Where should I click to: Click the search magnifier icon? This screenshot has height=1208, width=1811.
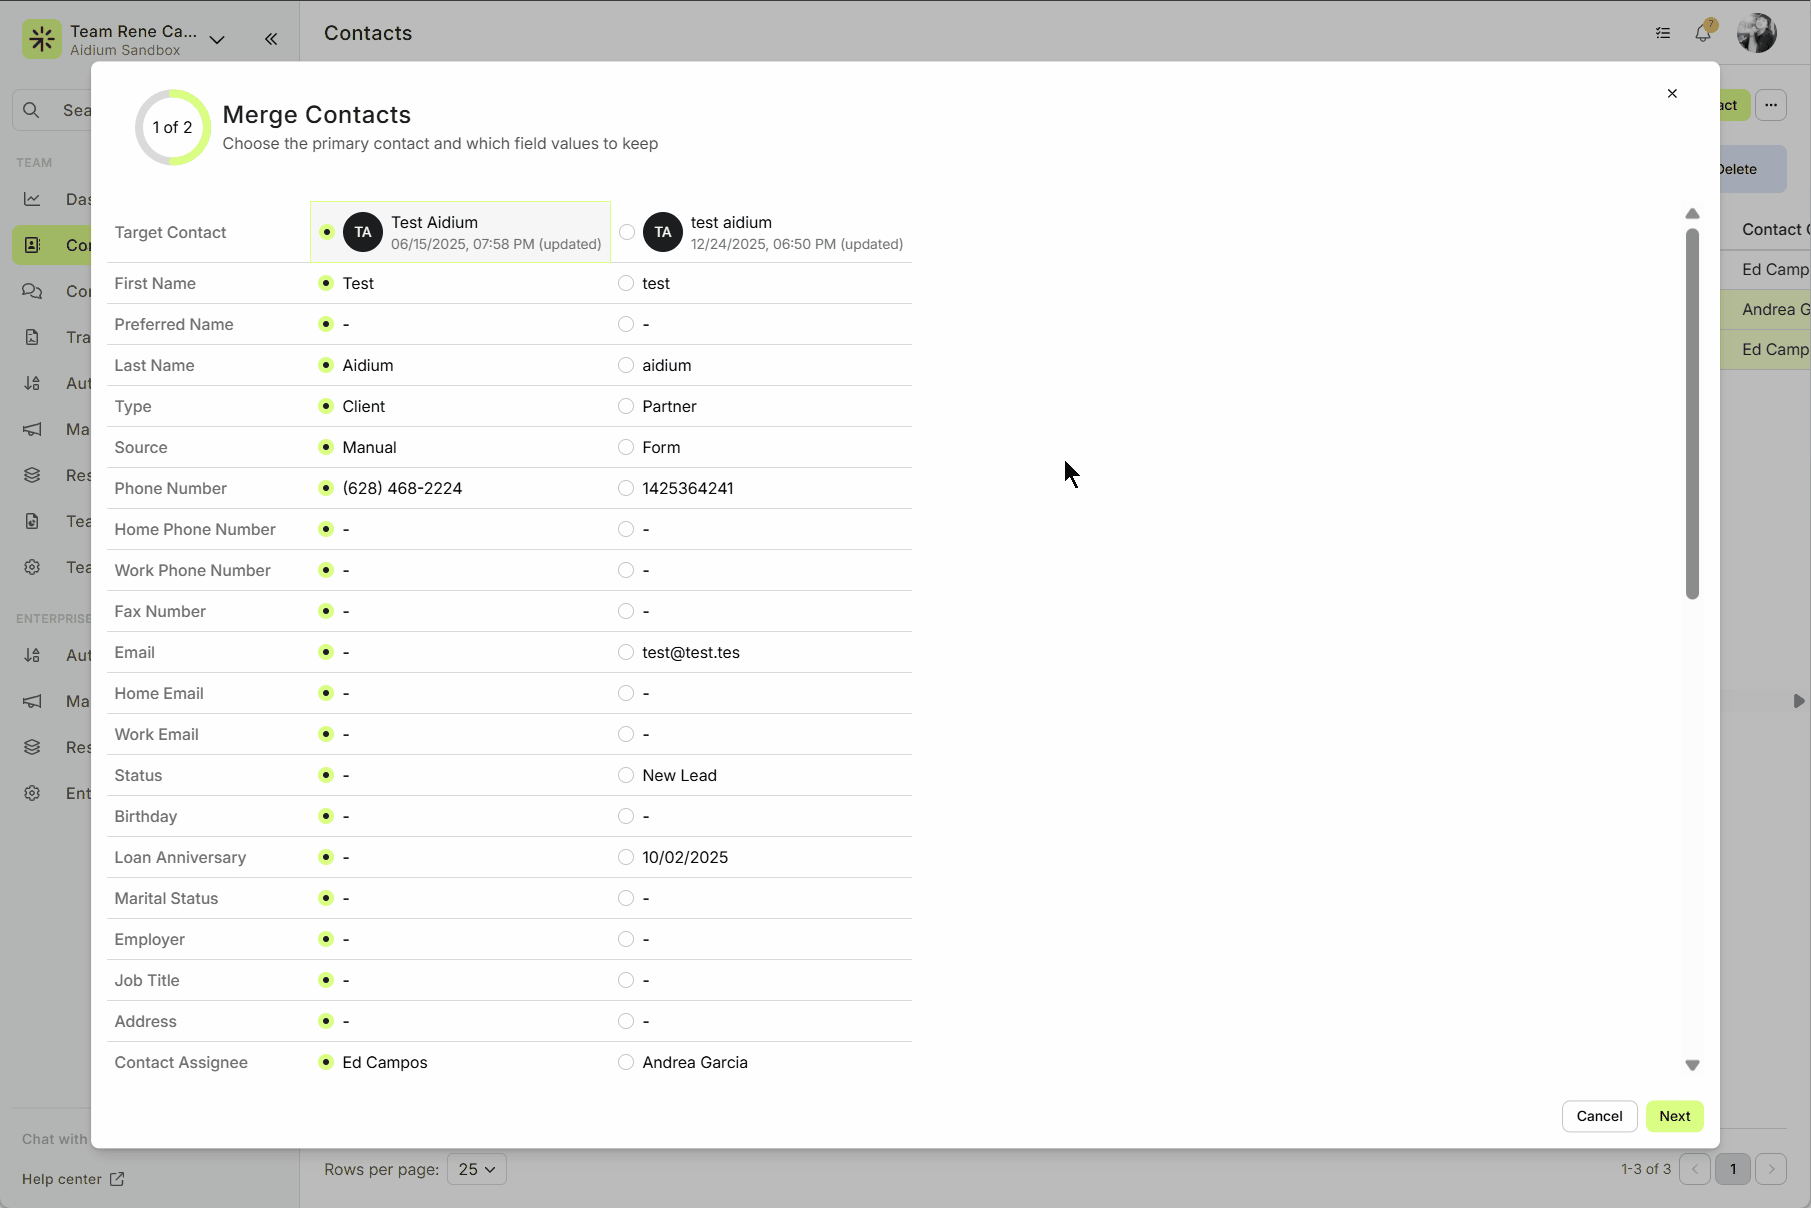(32, 110)
